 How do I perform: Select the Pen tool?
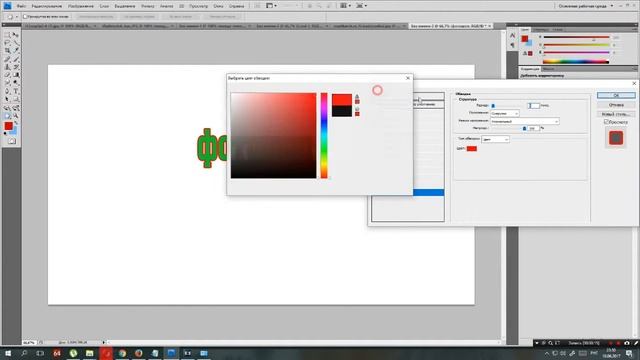click(x=7, y=91)
